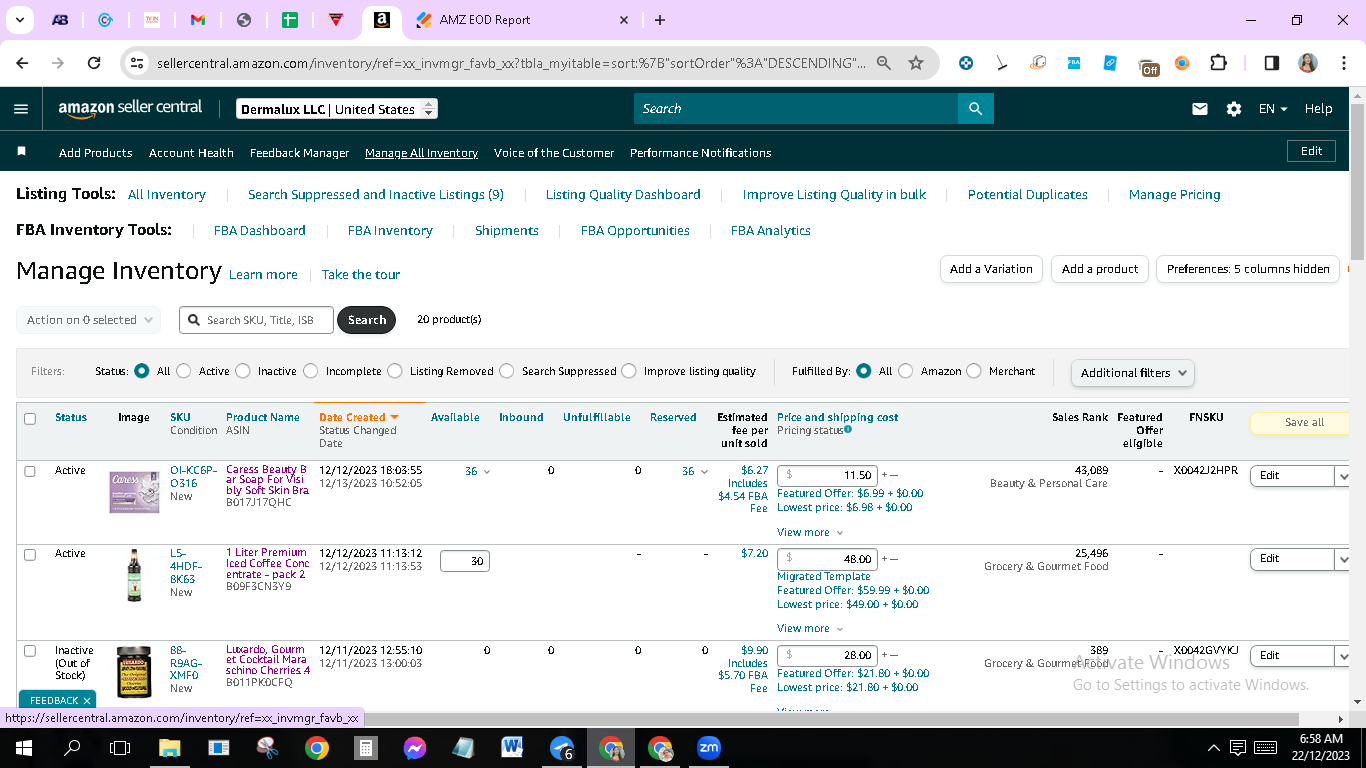The height and width of the screenshot is (768, 1366).
Task: Open the Dermalux LLC account switcher
Action: pyautogui.click(x=337, y=109)
